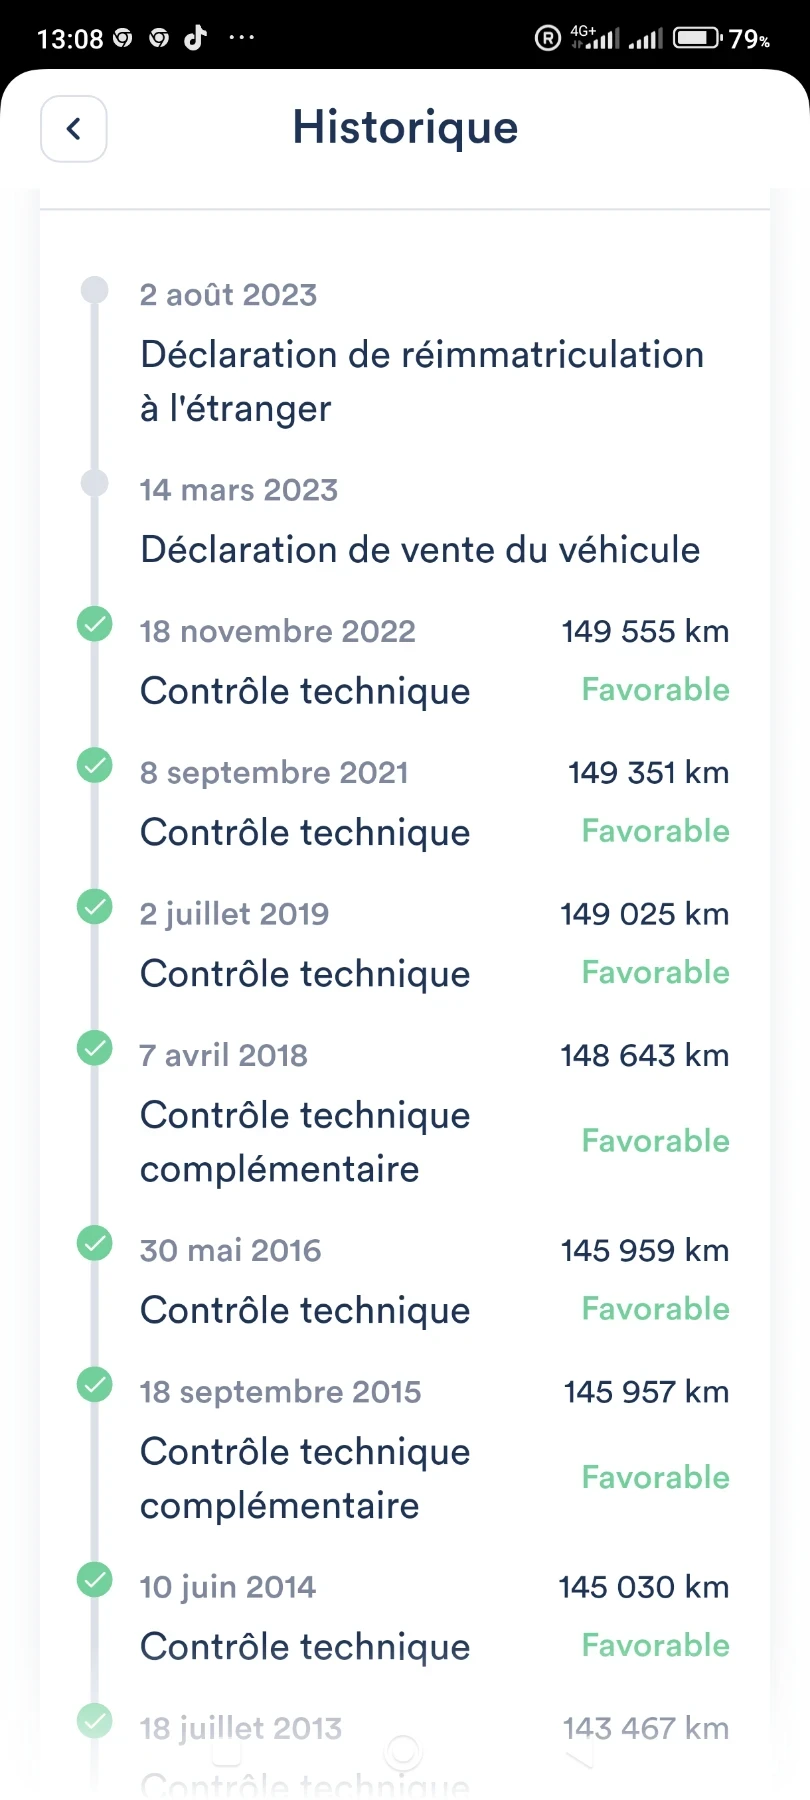Image resolution: width=810 pixels, height=1800 pixels.
Task: Tap the grey marker for 14 mars 2023
Action: coord(95,484)
